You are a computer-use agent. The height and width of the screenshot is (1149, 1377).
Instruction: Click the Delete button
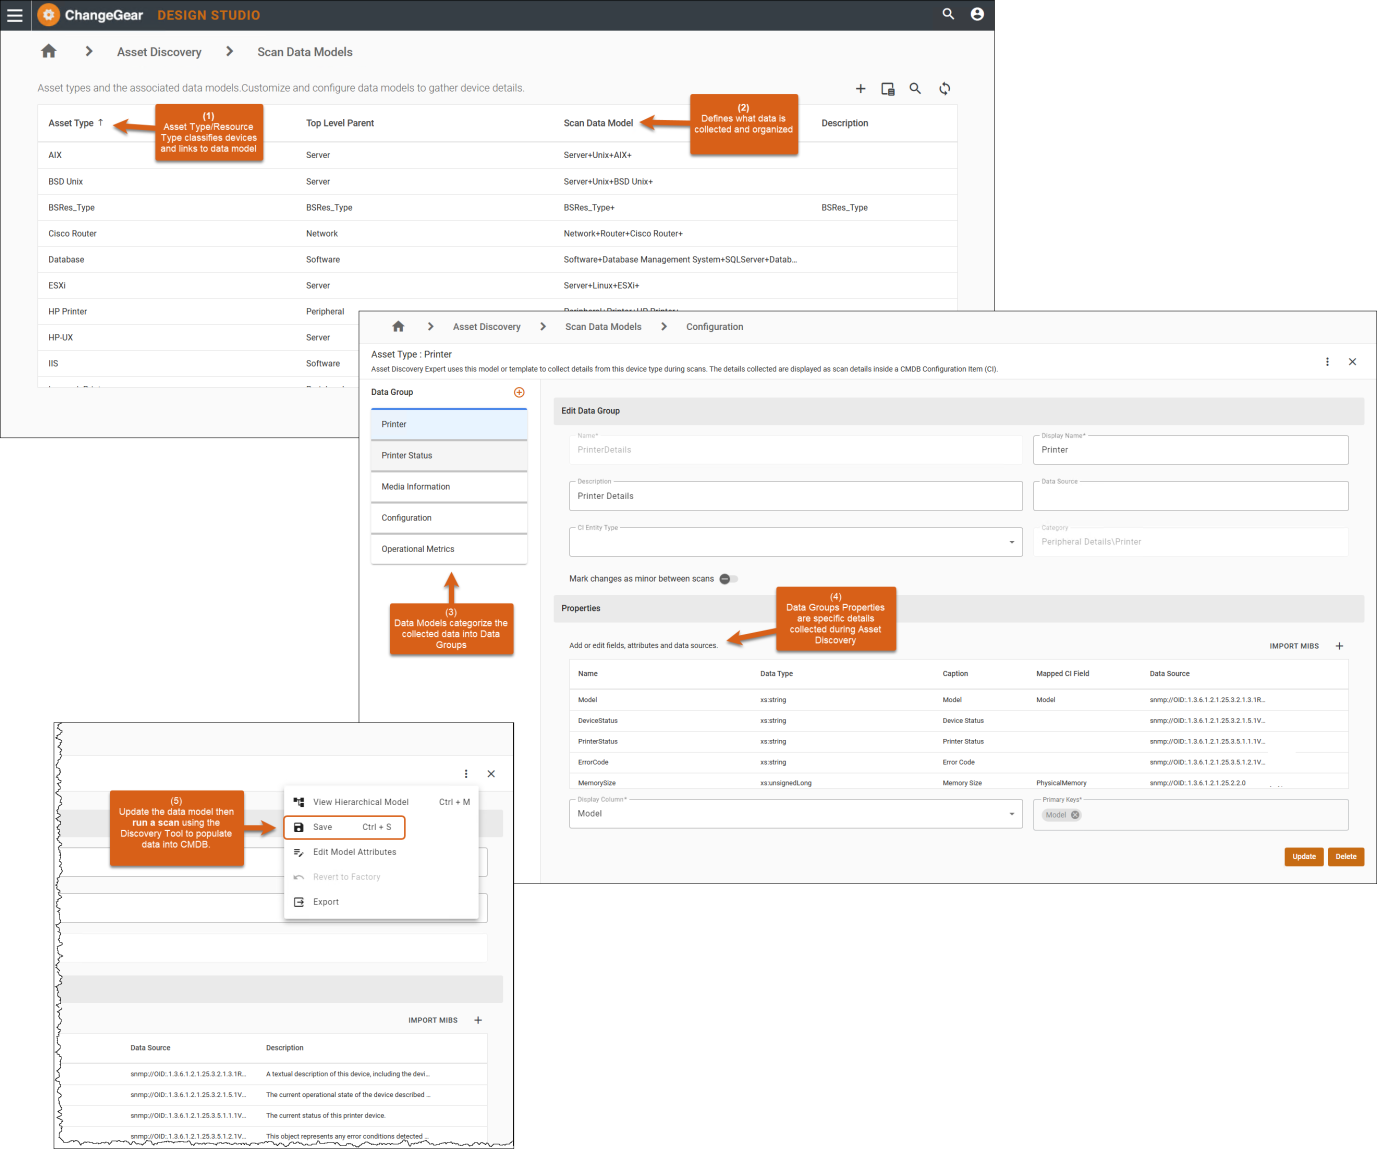[1346, 857]
